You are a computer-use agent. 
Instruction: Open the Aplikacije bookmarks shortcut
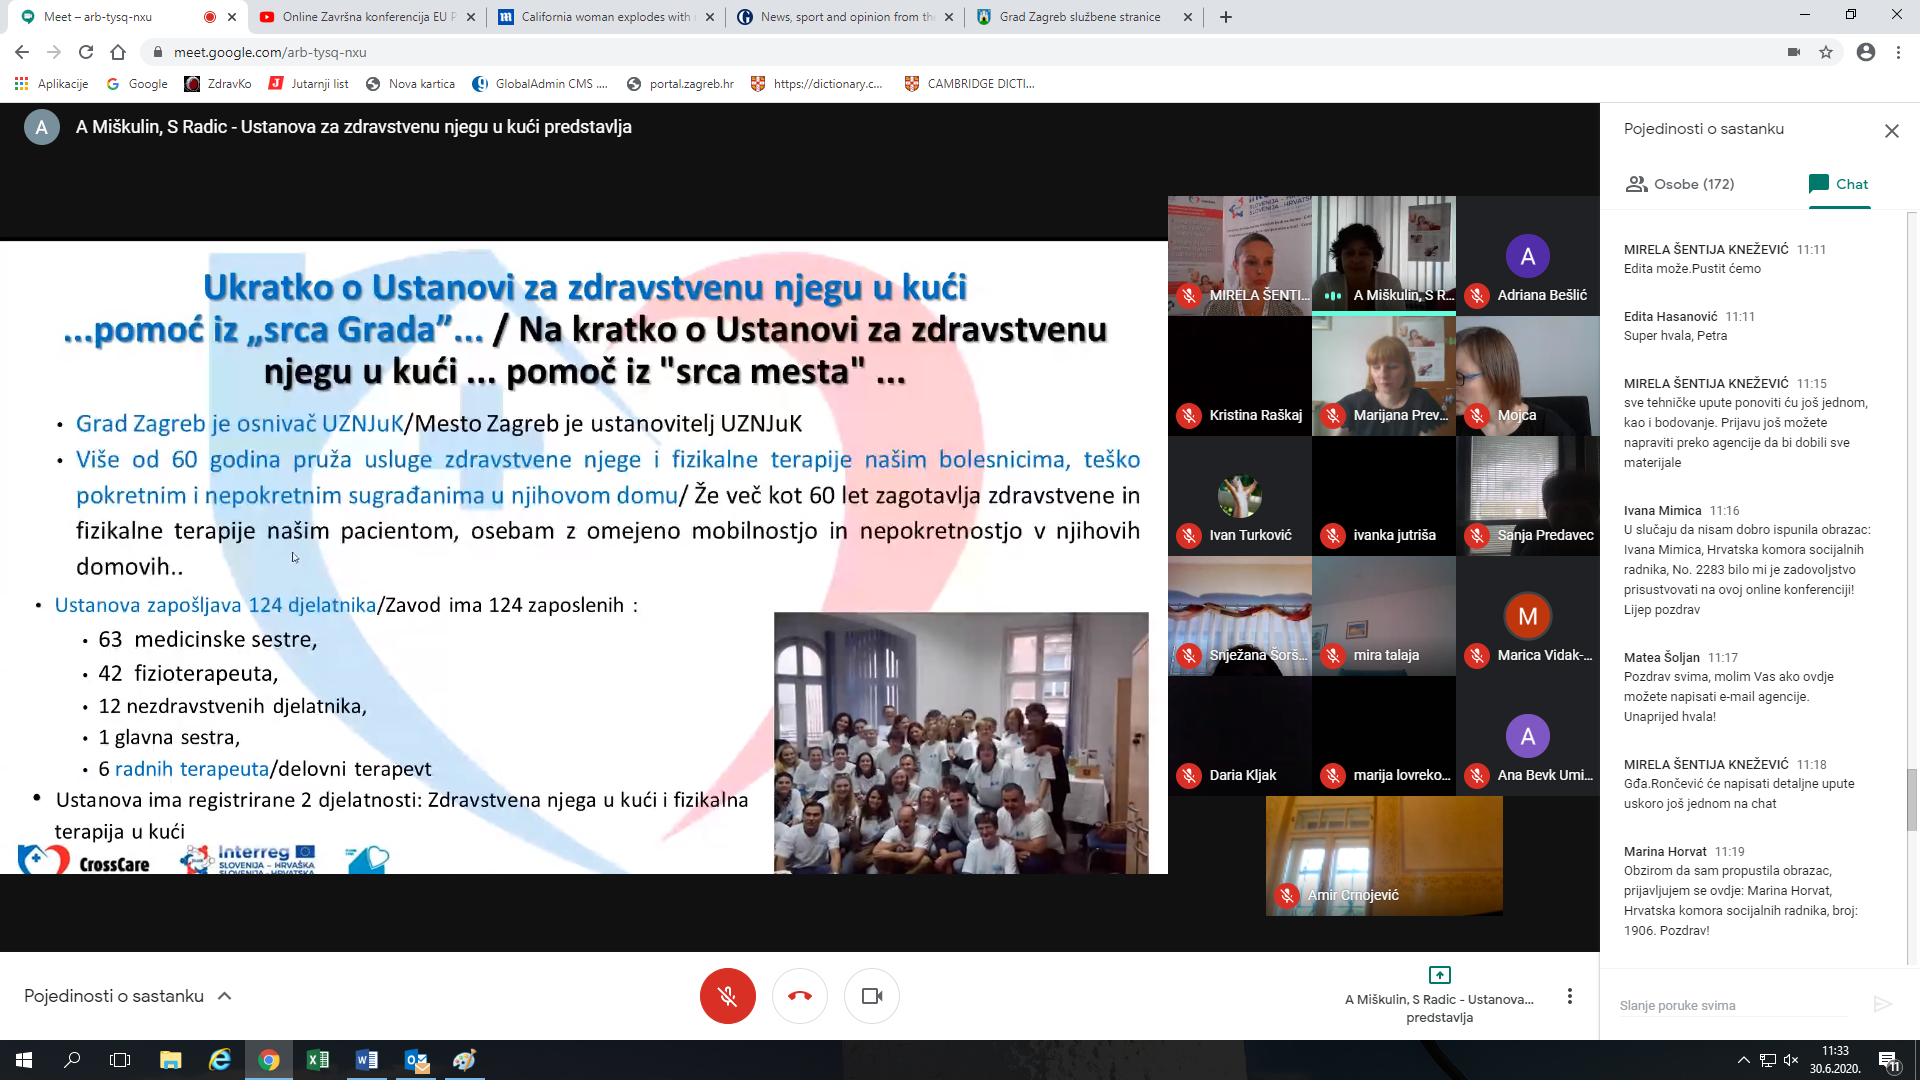[x=52, y=84]
